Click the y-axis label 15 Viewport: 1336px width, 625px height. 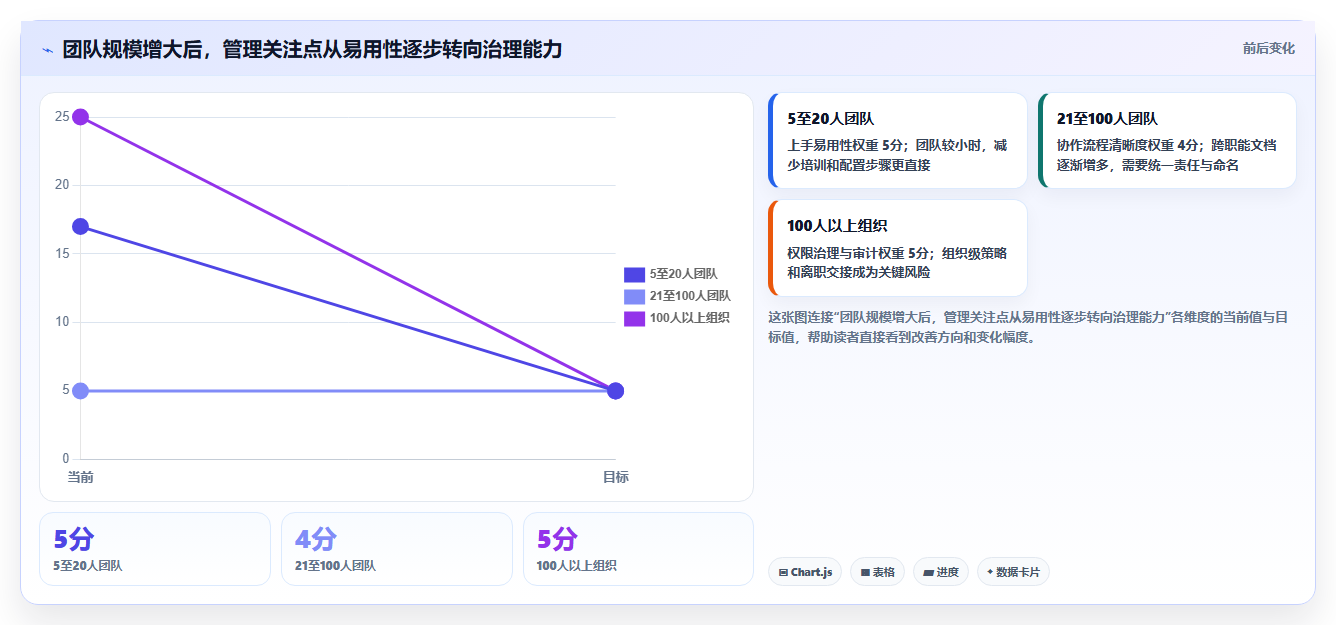pos(62,254)
